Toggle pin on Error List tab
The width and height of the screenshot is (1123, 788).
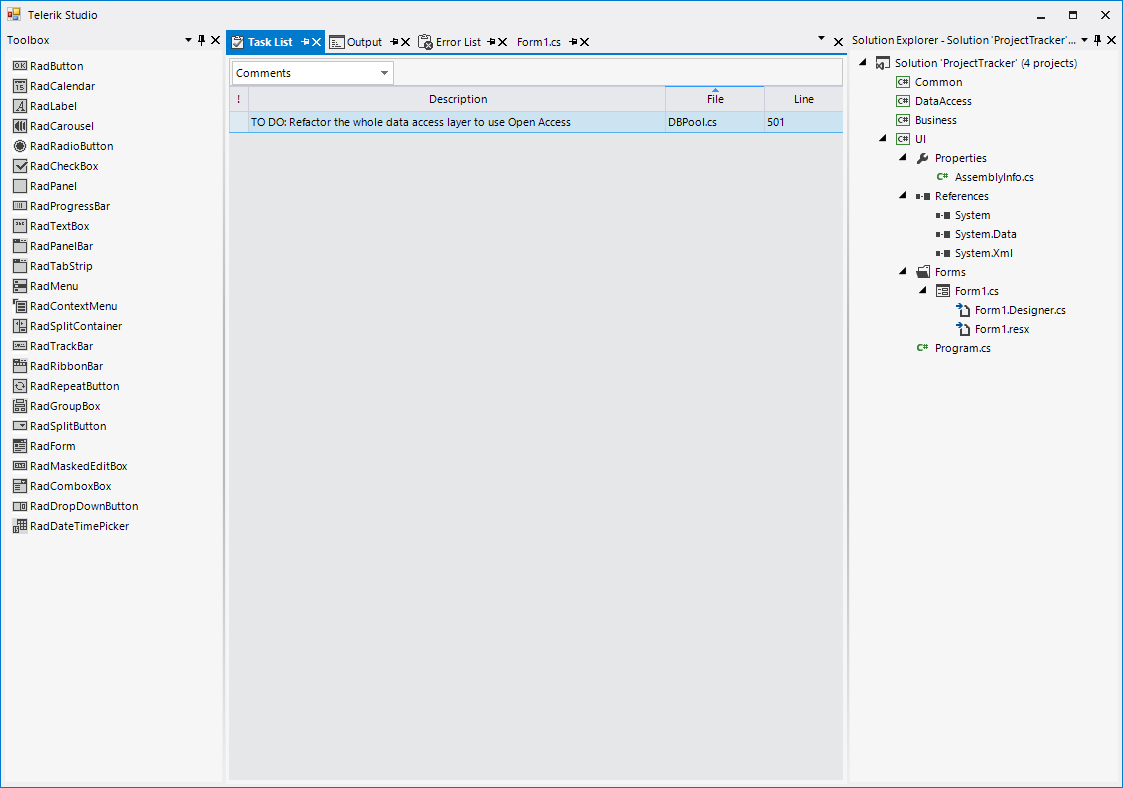pos(491,42)
